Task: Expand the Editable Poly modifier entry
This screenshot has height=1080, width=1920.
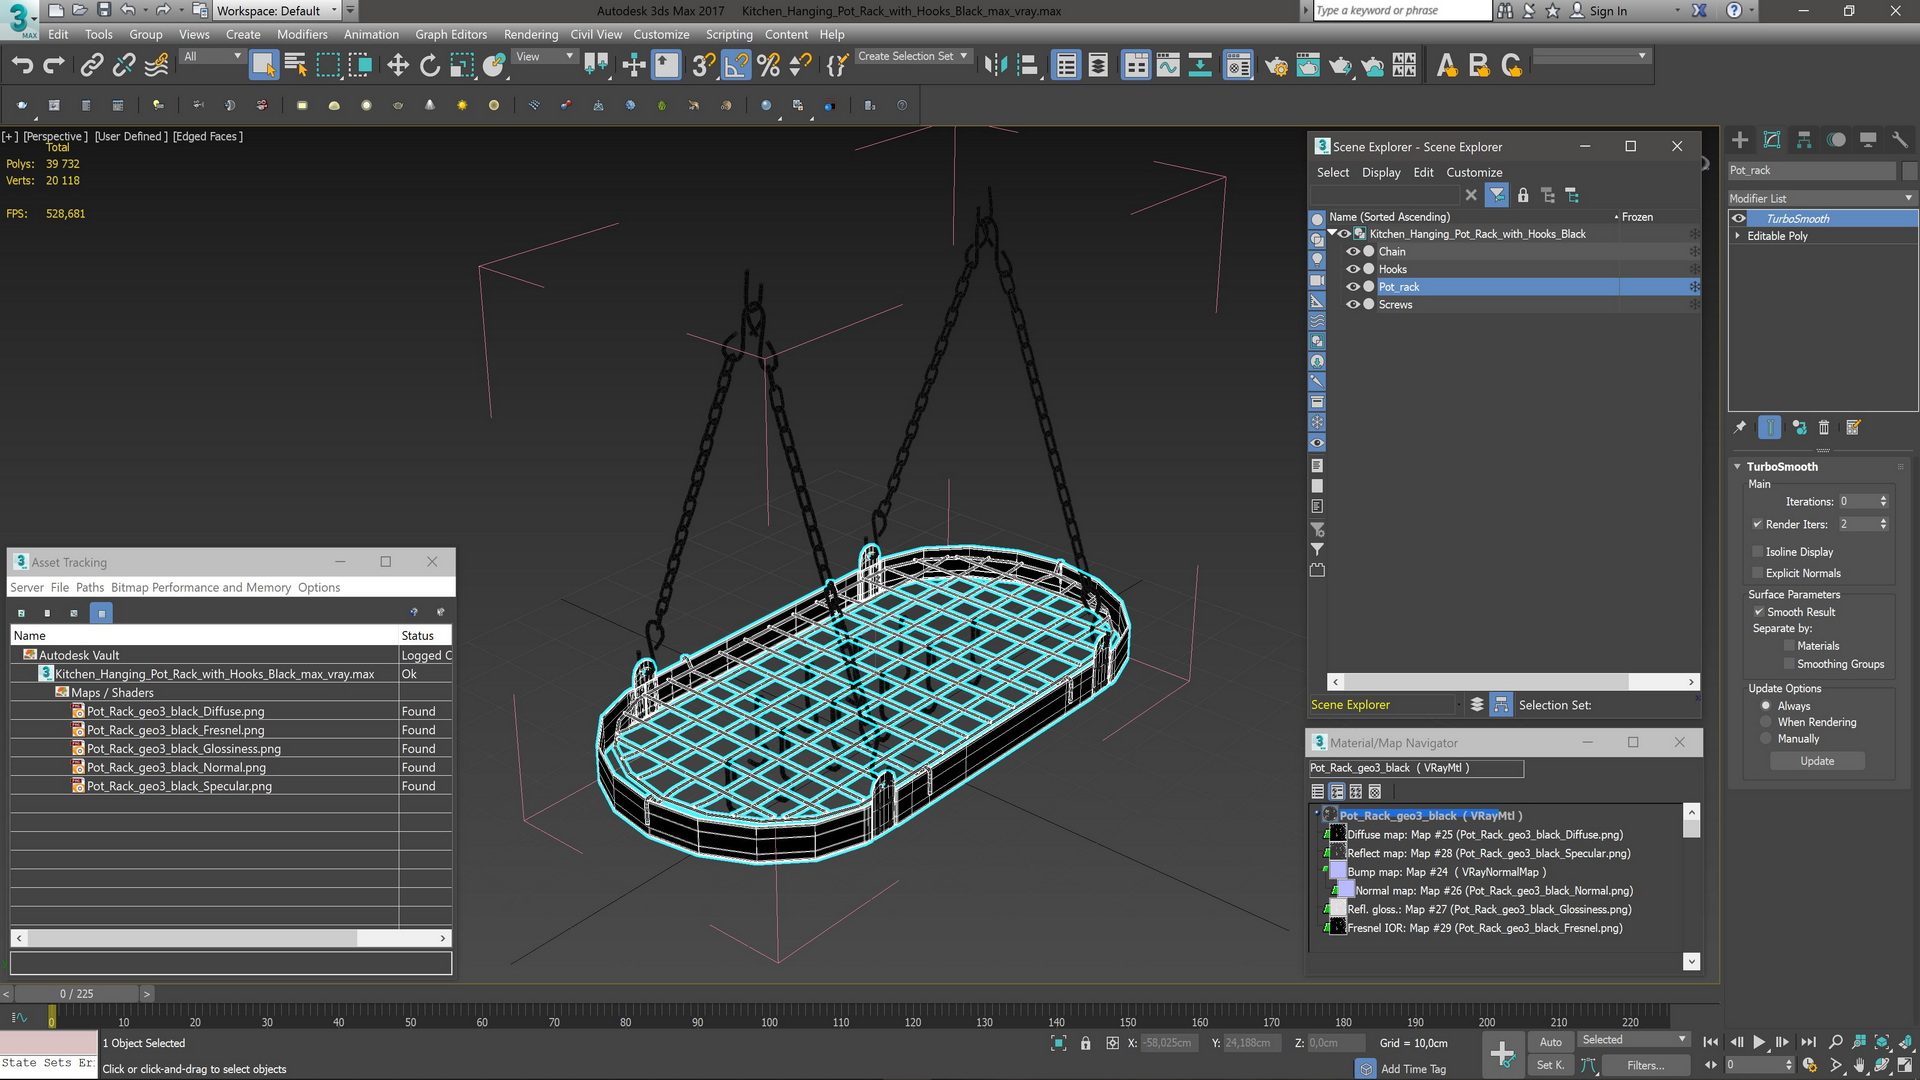Action: point(1738,236)
